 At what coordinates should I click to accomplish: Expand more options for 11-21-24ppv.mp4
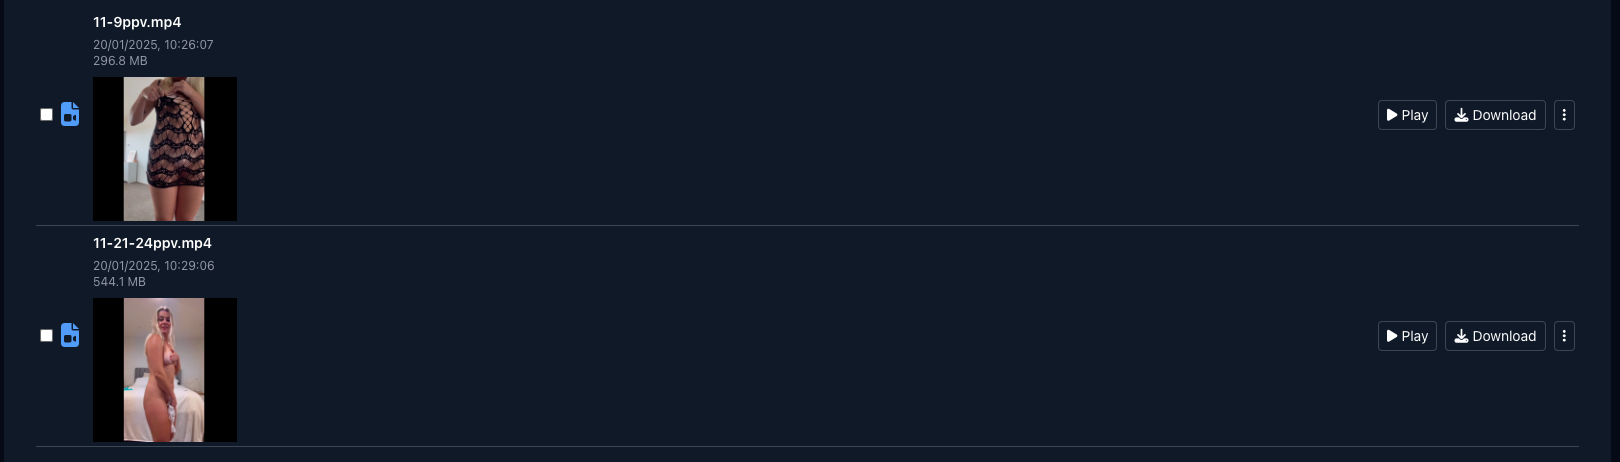tap(1564, 336)
